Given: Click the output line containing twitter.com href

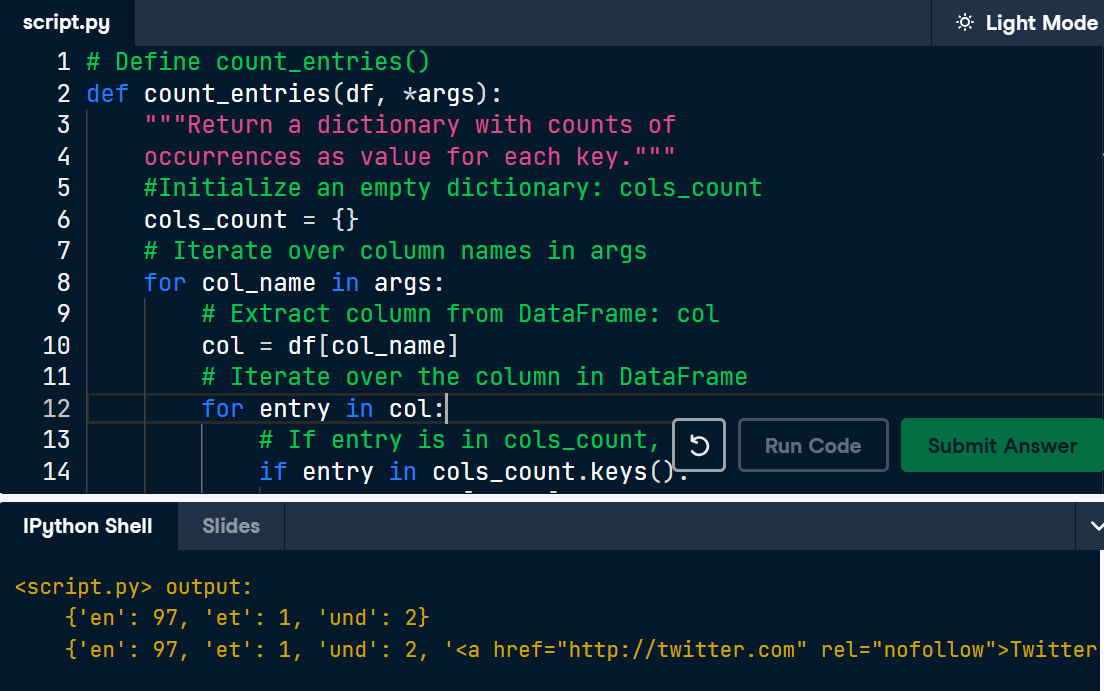Looking at the screenshot, I should [582, 649].
